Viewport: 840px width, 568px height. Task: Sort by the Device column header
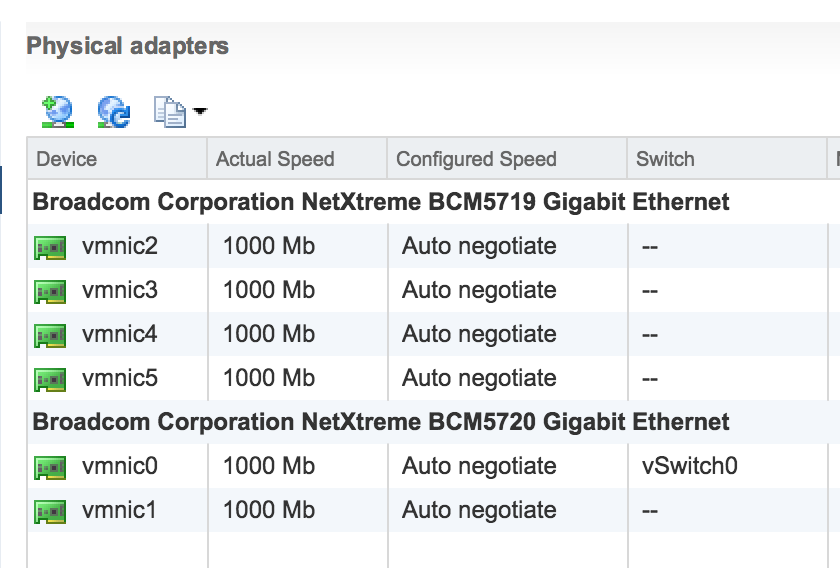pyautogui.click(x=117, y=159)
